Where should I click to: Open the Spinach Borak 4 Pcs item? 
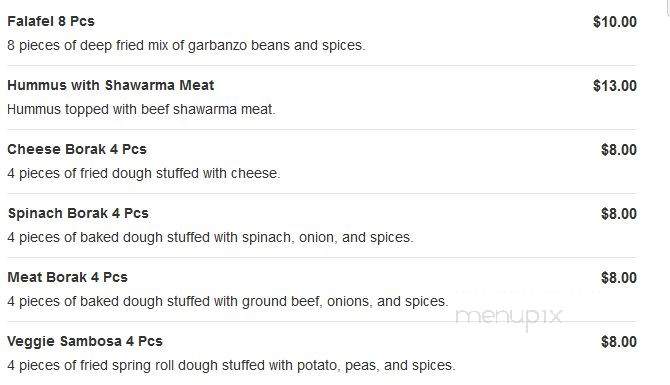point(78,214)
